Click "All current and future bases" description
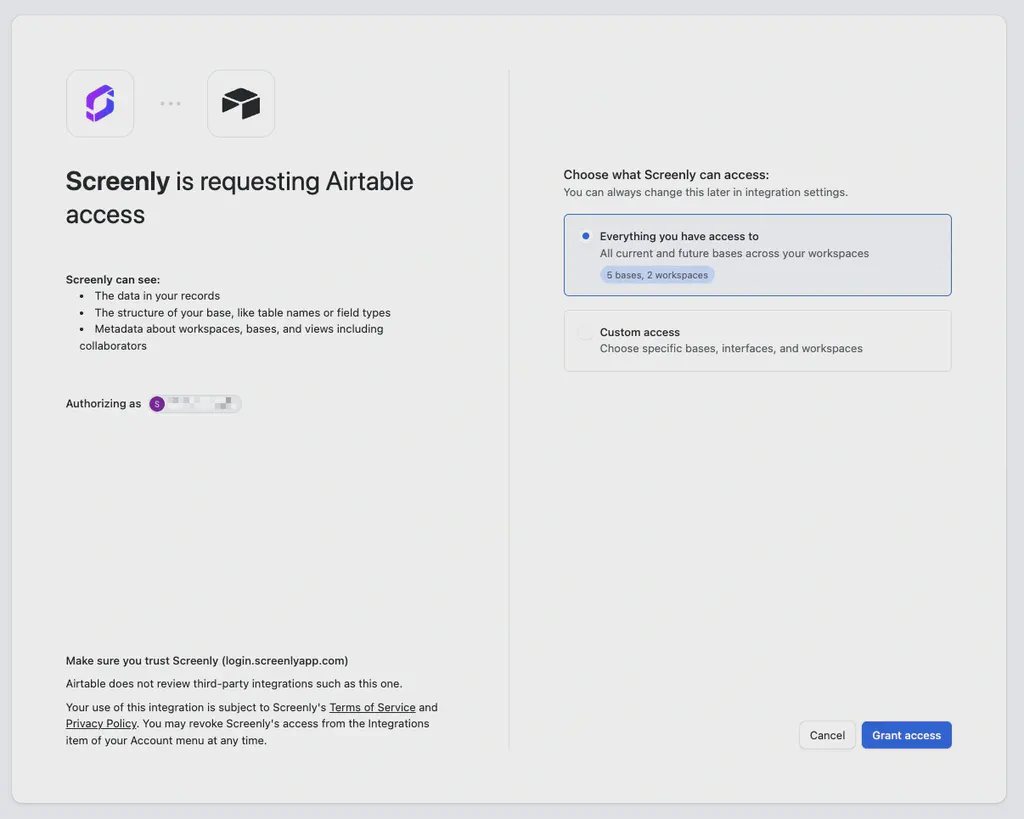The image size is (1024, 819). tap(734, 253)
